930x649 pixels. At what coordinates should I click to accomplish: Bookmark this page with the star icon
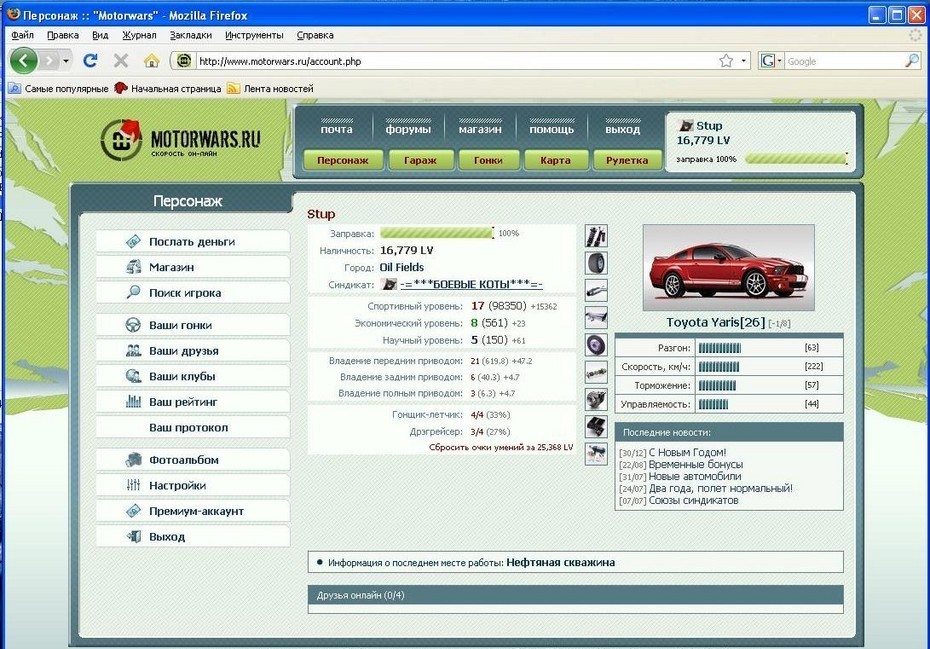(x=726, y=61)
